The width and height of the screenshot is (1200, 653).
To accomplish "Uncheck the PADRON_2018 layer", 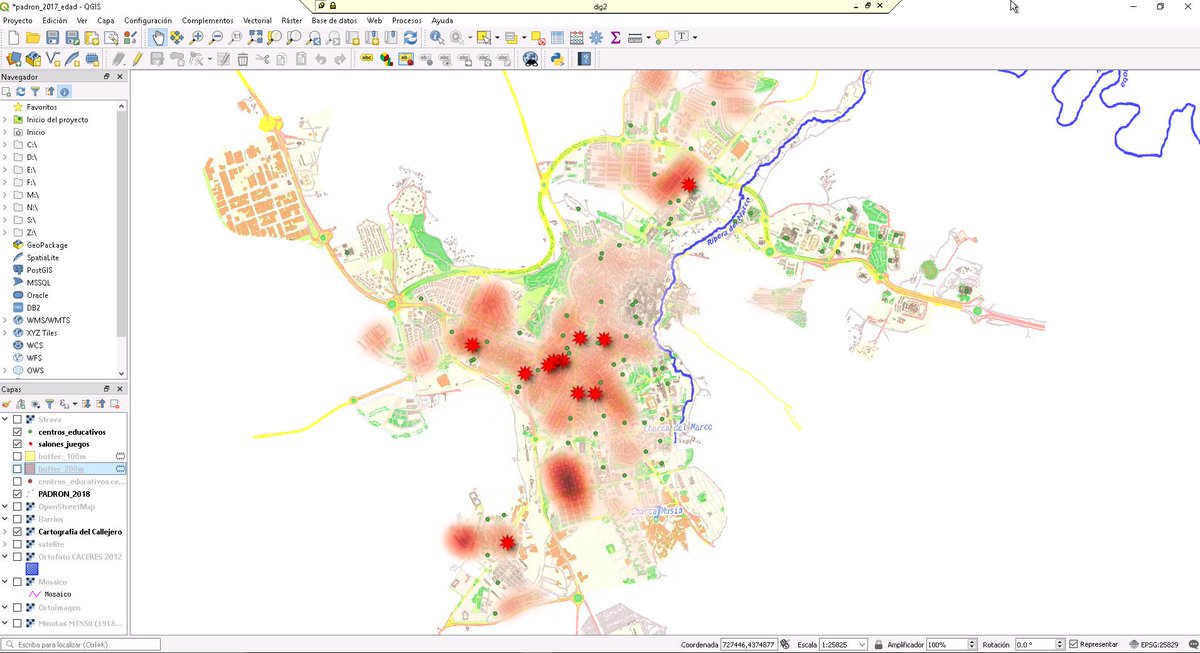I will tap(17, 494).
